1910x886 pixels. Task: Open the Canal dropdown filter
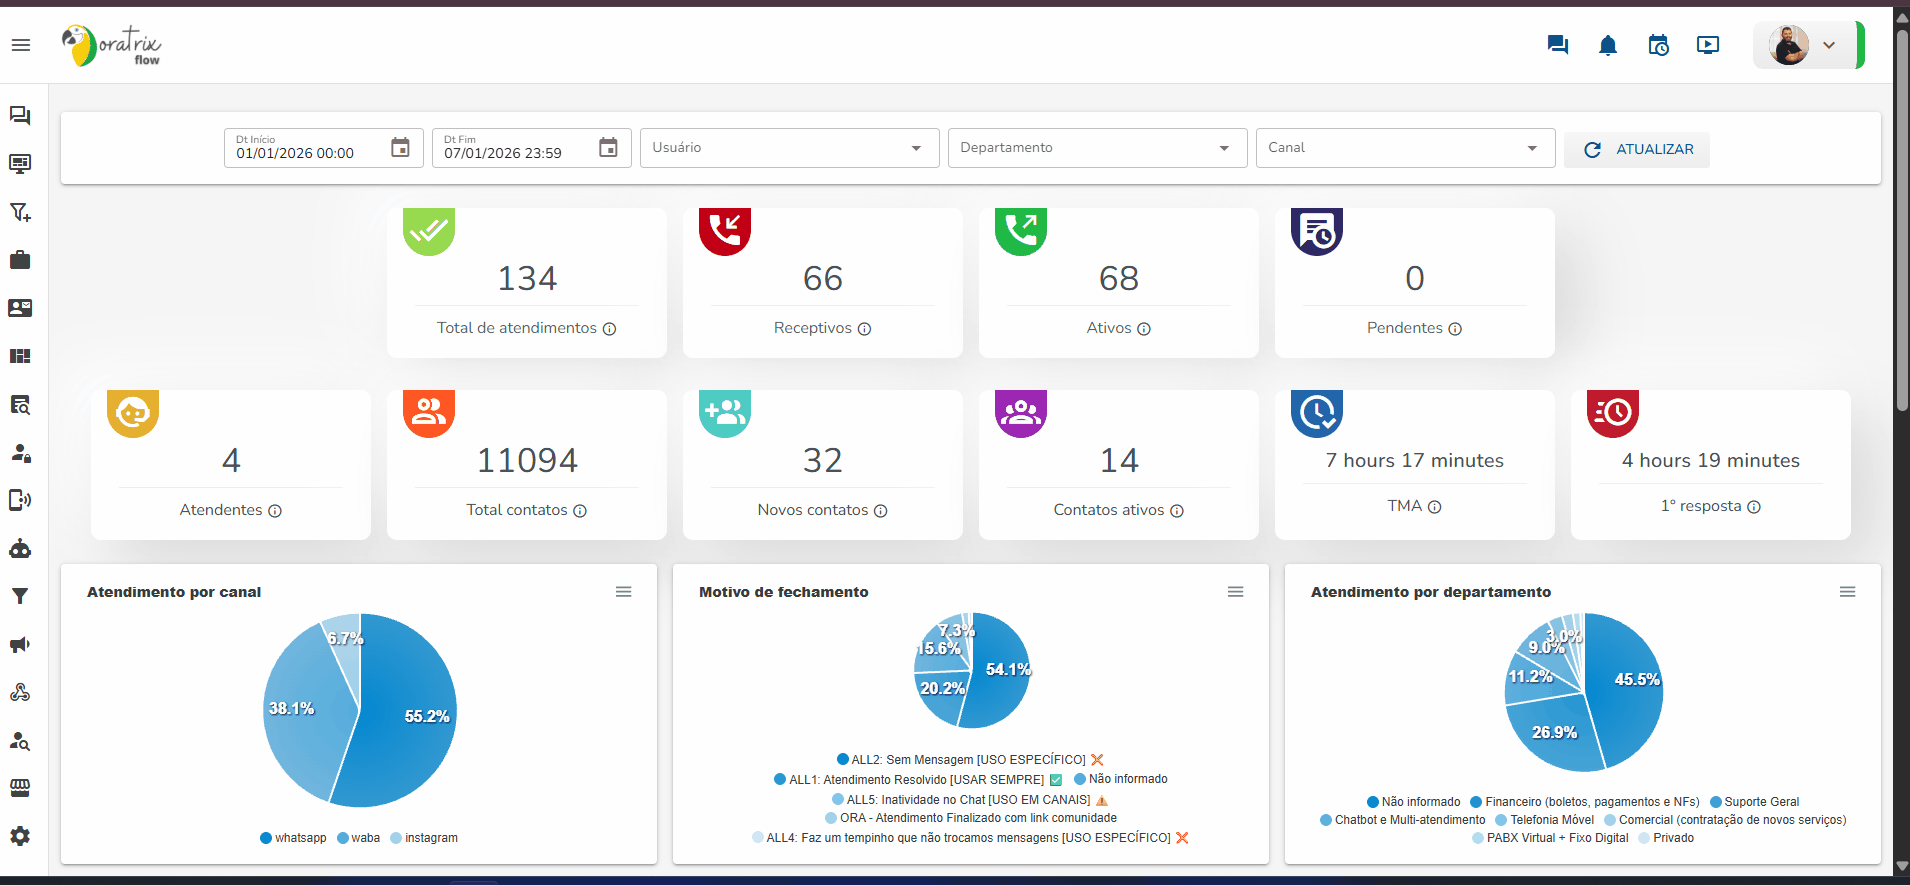pos(1405,148)
